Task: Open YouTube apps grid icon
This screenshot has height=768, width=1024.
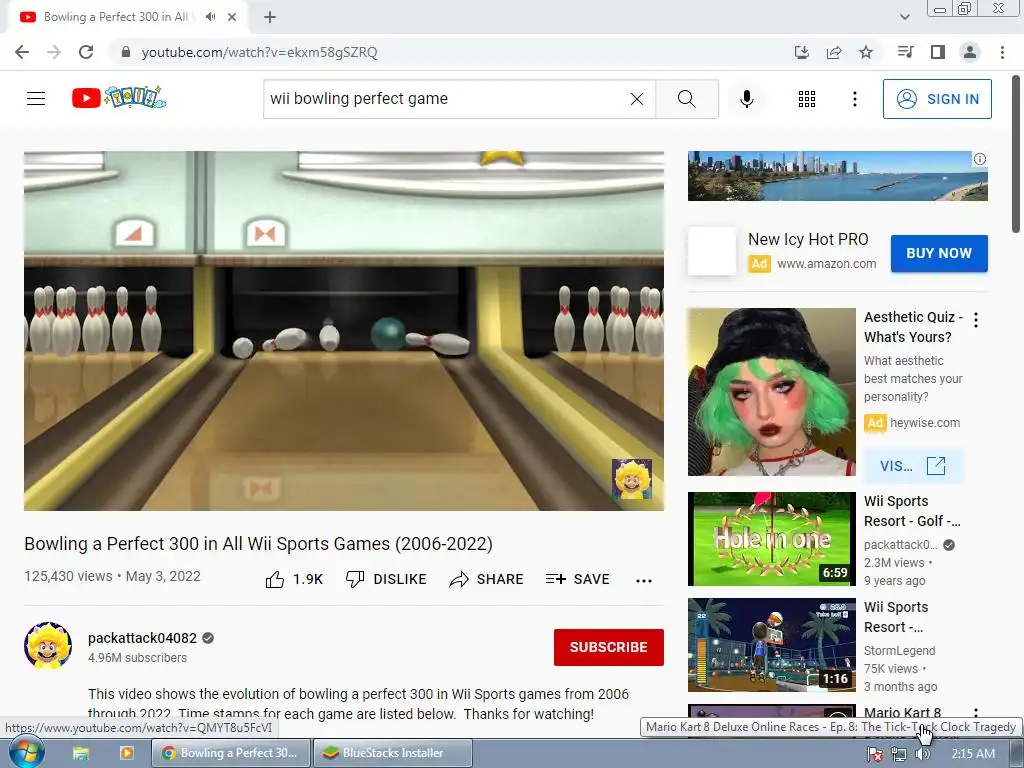Action: [807, 99]
